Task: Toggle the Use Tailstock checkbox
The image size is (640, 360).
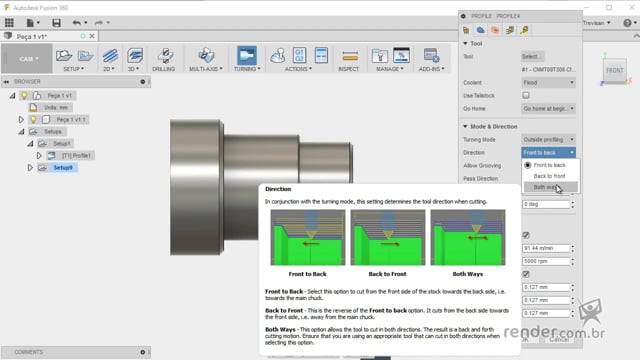Action: tap(526, 96)
